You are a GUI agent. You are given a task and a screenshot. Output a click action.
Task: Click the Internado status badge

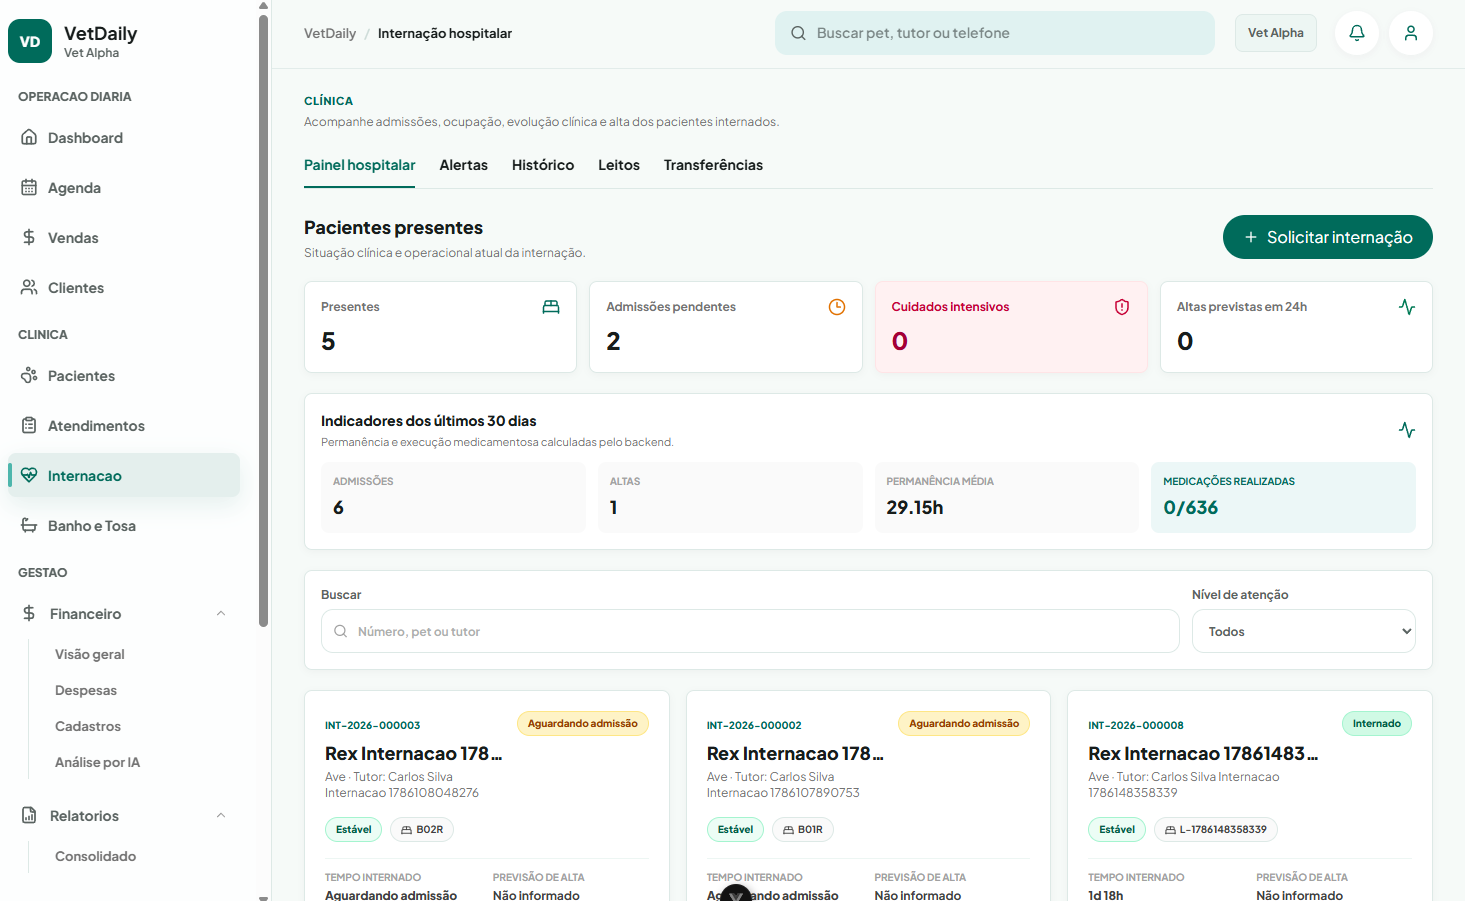click(1377, 723)
